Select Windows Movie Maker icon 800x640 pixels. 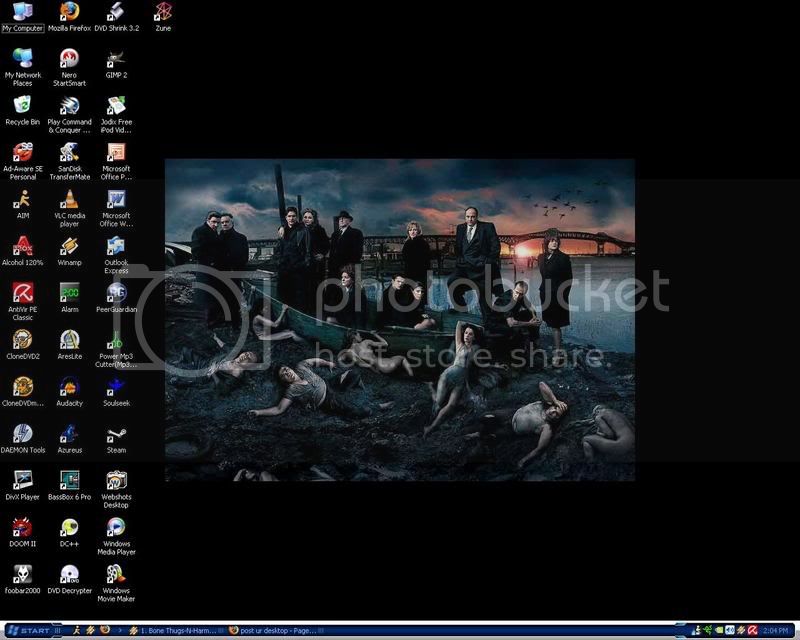(x=116, y=583)
